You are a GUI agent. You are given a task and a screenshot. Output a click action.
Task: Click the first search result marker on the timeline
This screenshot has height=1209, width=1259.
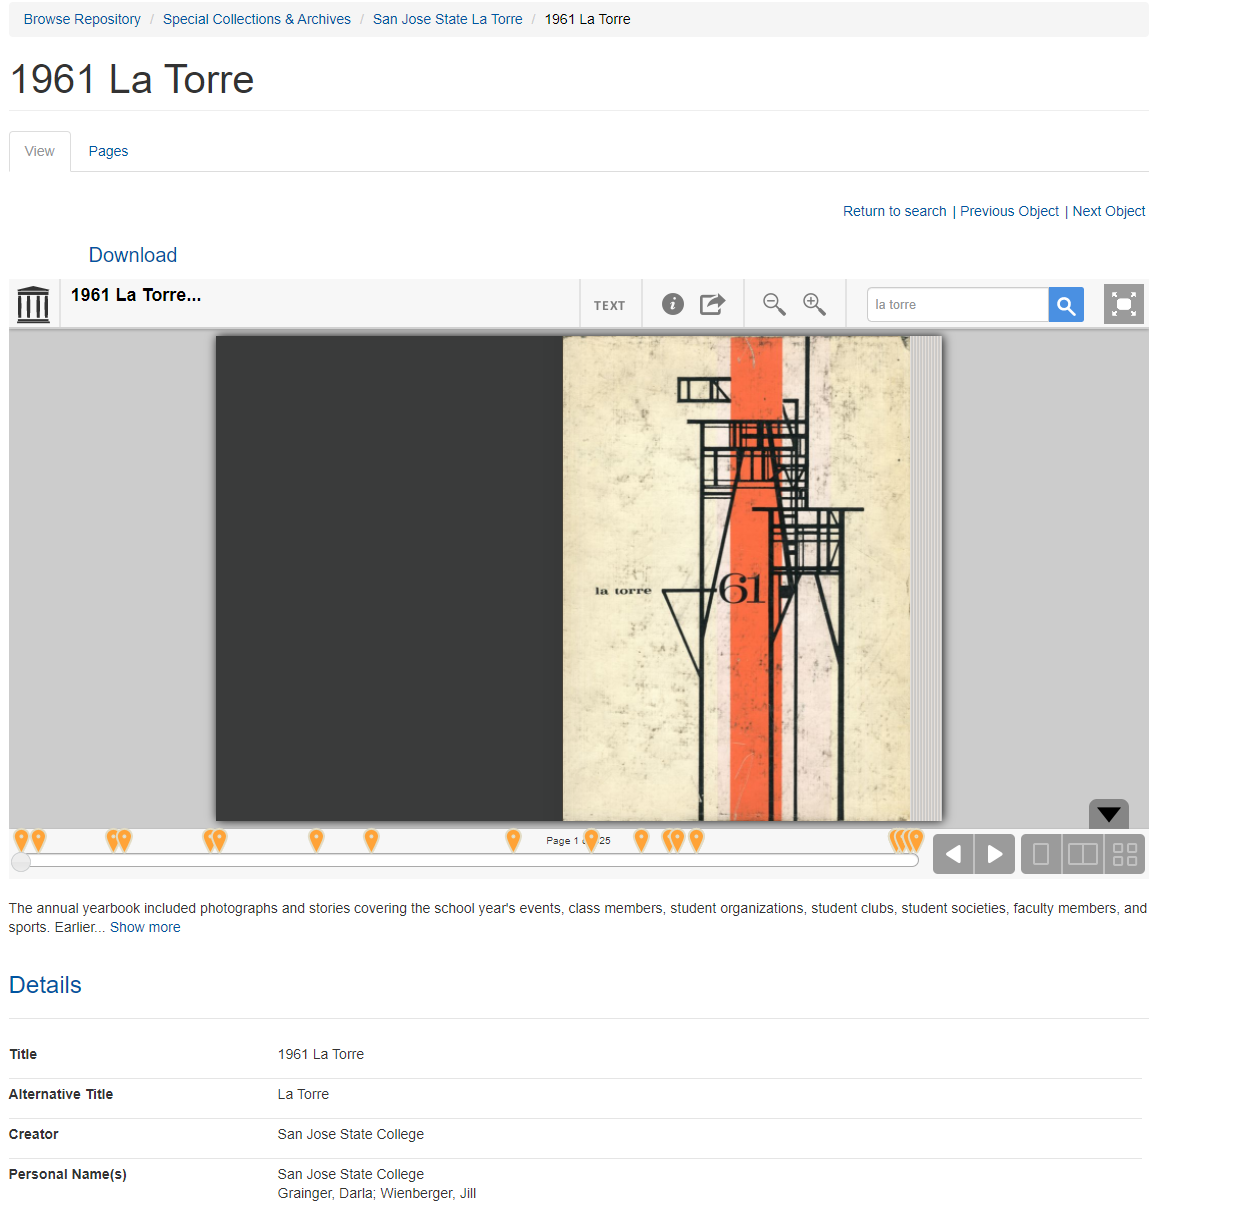coord(21,840)
